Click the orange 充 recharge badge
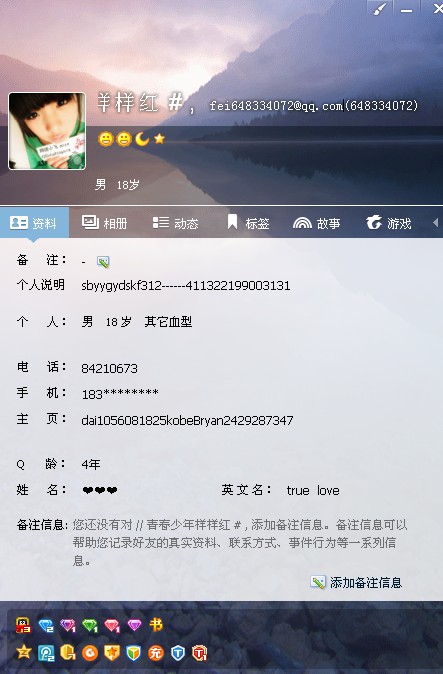443x674 pixels. pos(156,653)
